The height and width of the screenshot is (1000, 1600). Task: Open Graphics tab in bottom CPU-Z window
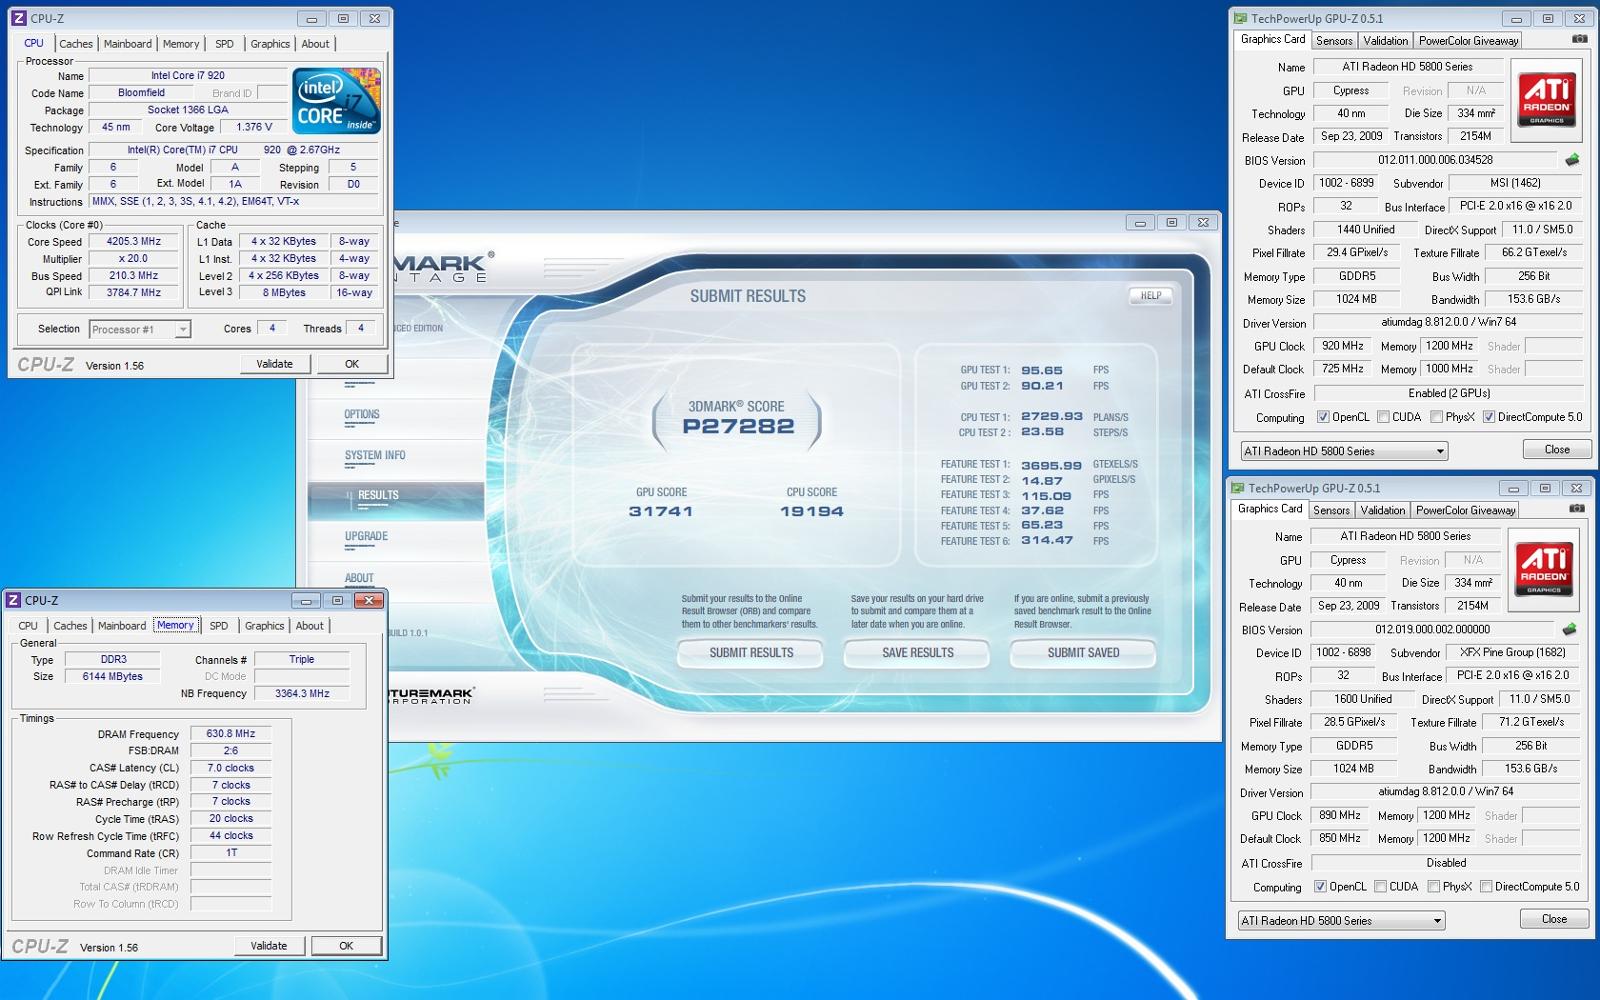[264, 626]
